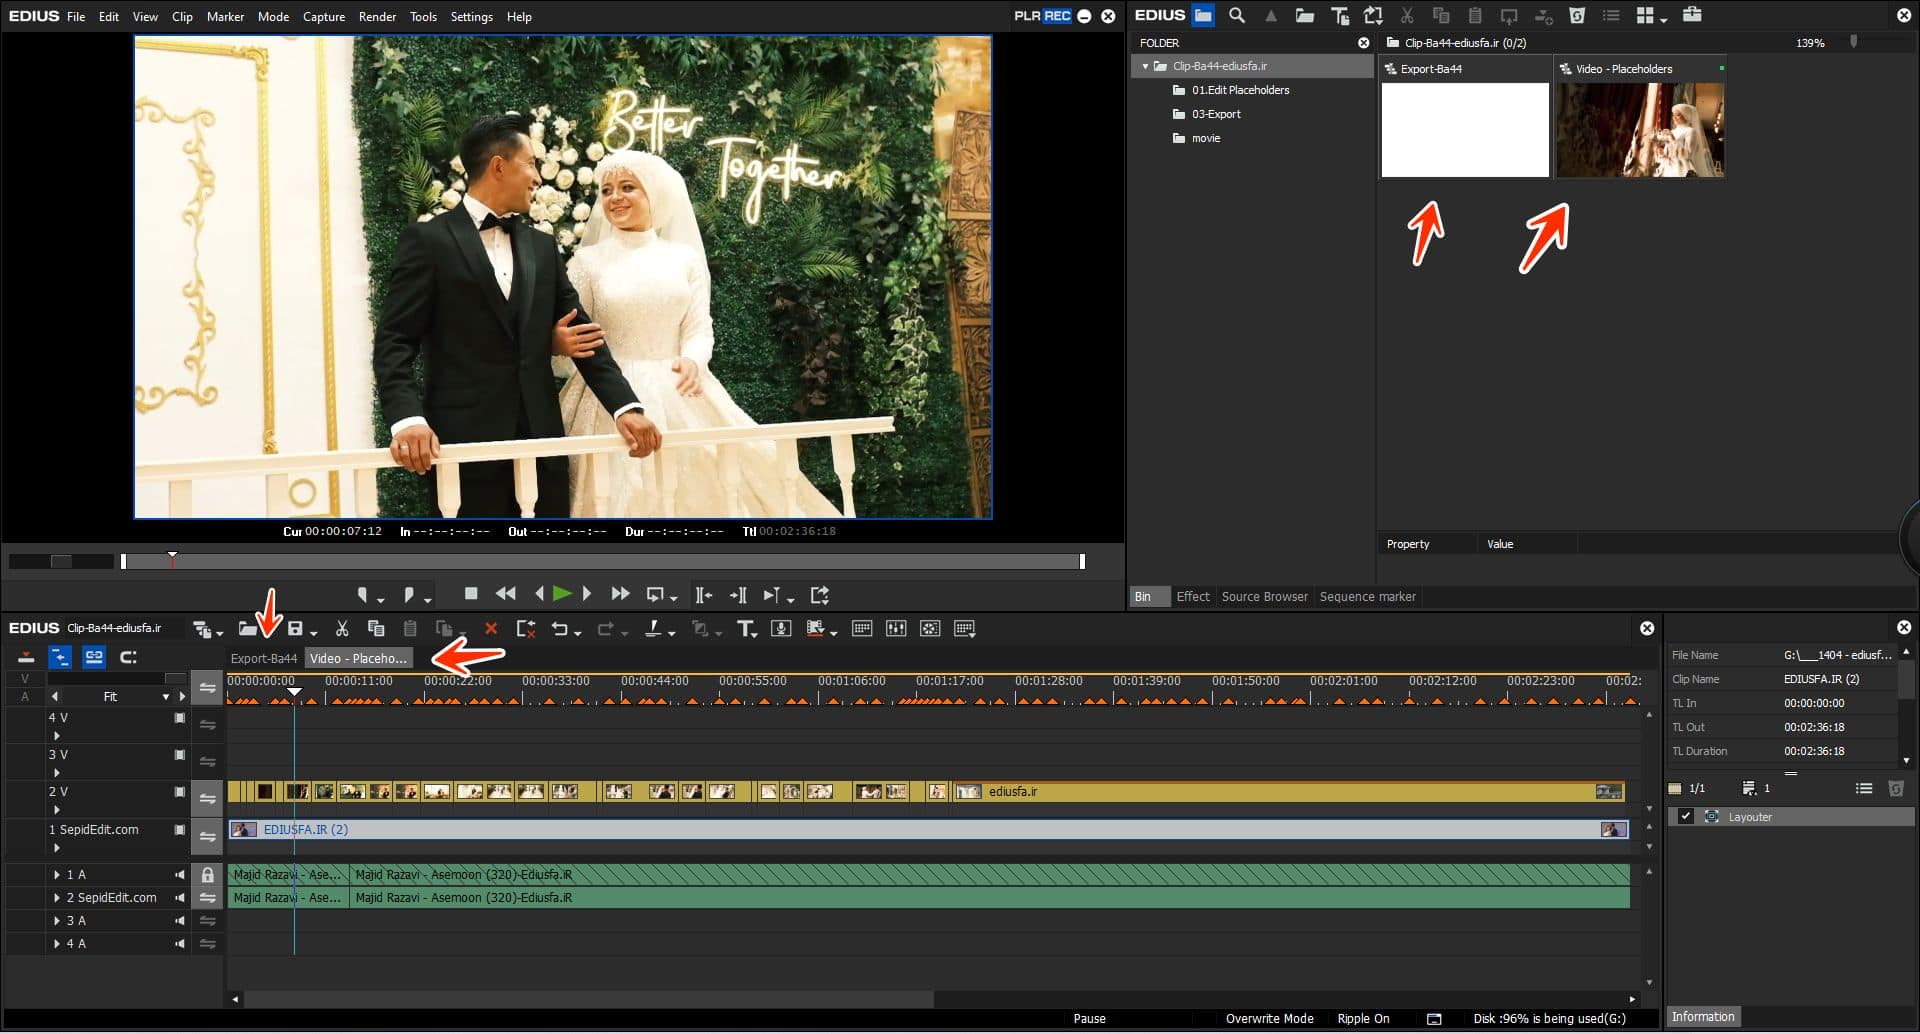This screenshot has width=1920, height=1034.
Task: Adjust the bin thumbnail zoom slider
Action: 1853,42
